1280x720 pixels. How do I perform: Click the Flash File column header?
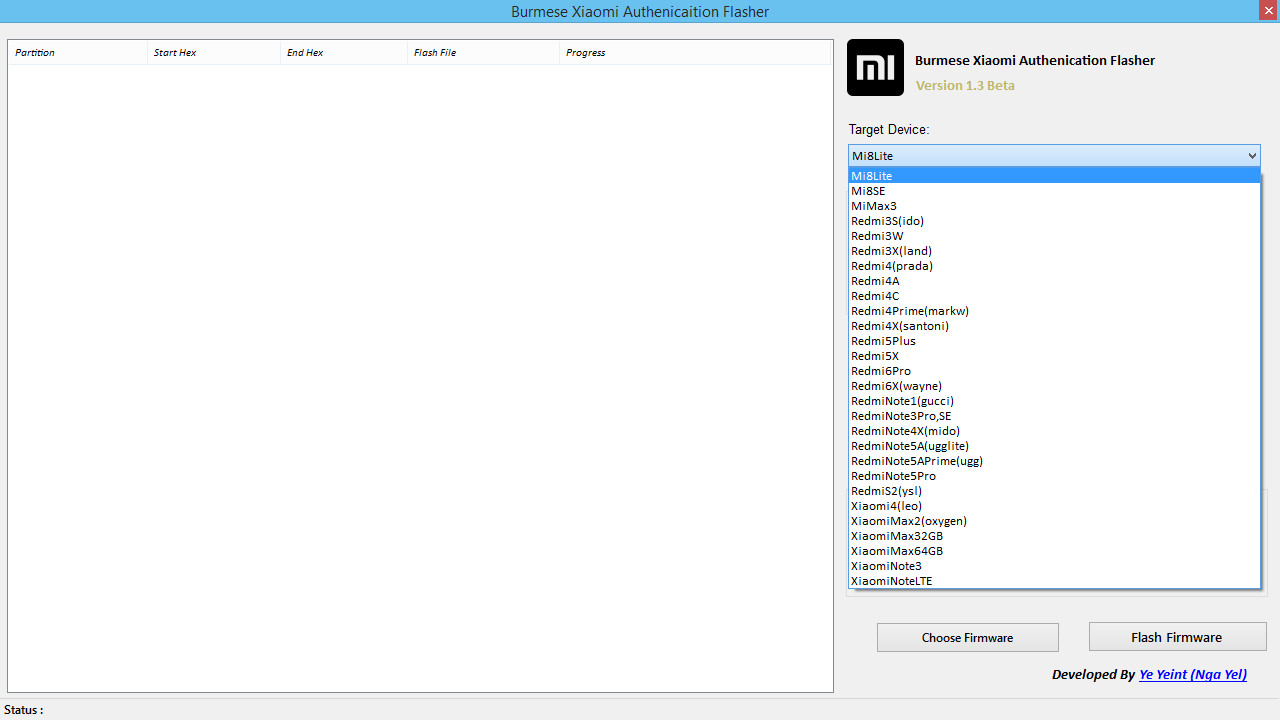484,53
